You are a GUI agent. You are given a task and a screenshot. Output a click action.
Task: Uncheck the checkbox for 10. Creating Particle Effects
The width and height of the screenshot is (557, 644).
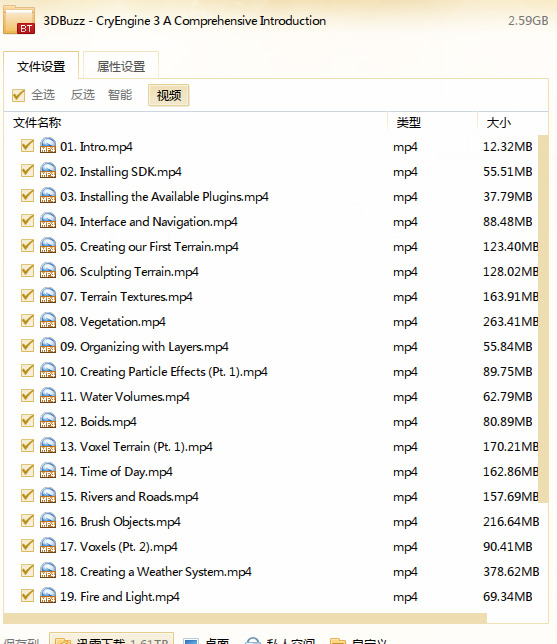pyautogui.click(x=28, y=371)
